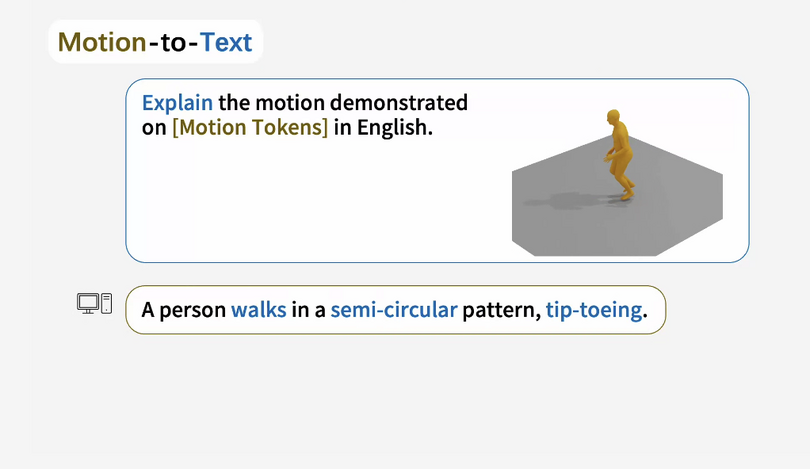Click the "semi-circular" highlighted phrase

pos(394,310)
